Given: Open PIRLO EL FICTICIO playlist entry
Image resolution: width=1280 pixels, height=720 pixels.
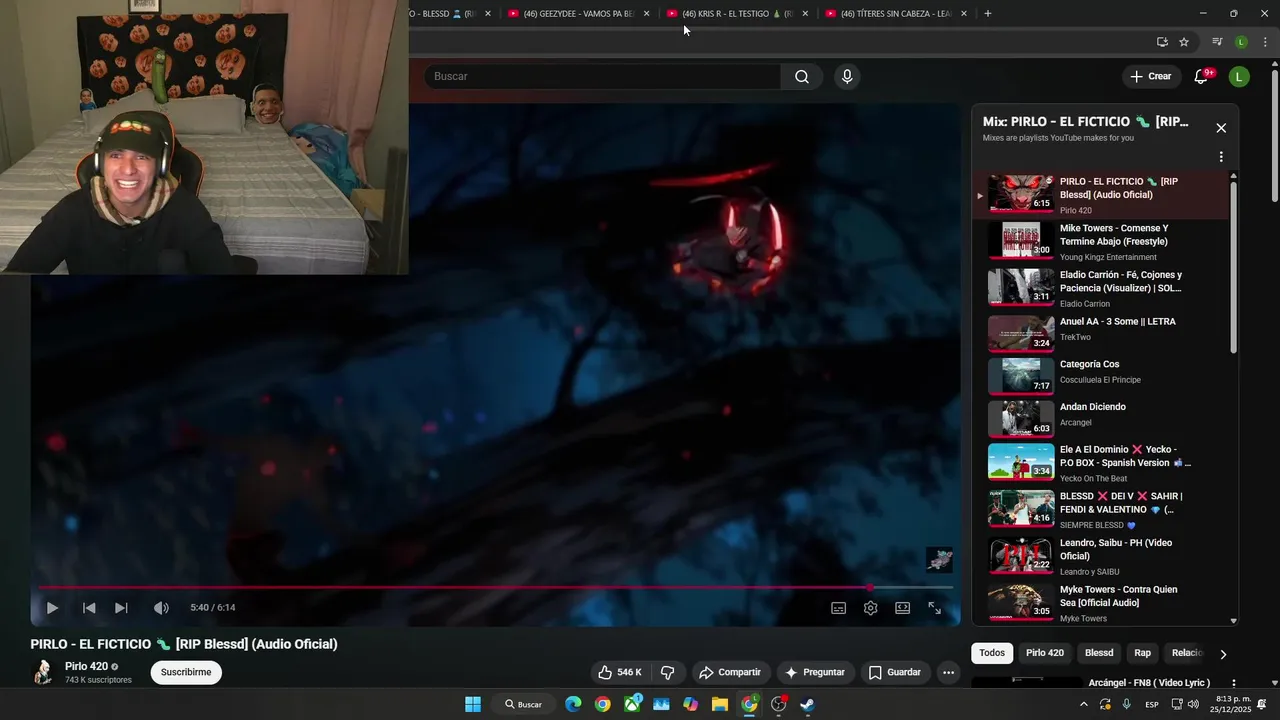Looking at the screenshot, I should (x=1100, y=195).
